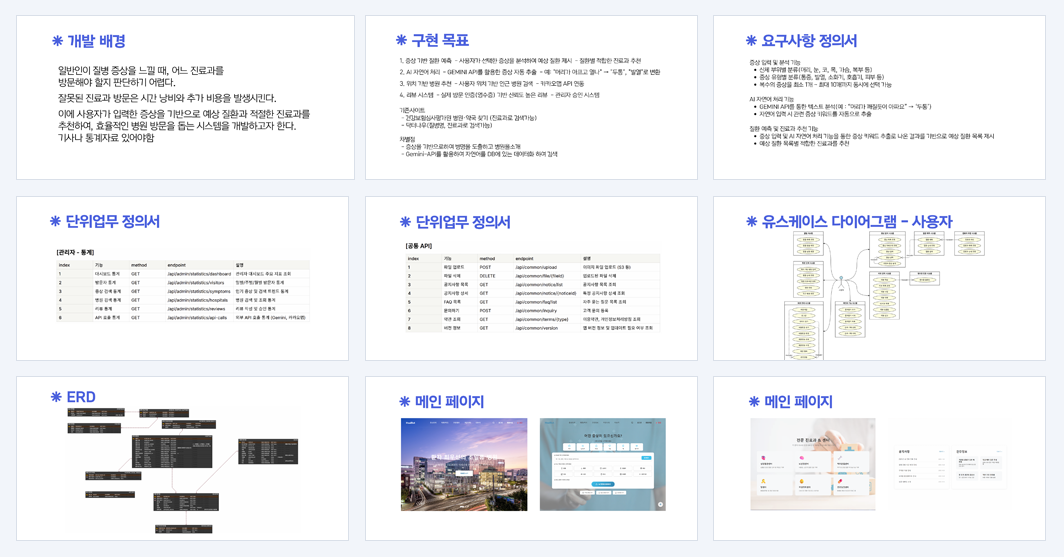Click the ERD database diagram image
Viewport: 1064px width, 557px height.
pyautogui.click(x=182, y=470)
